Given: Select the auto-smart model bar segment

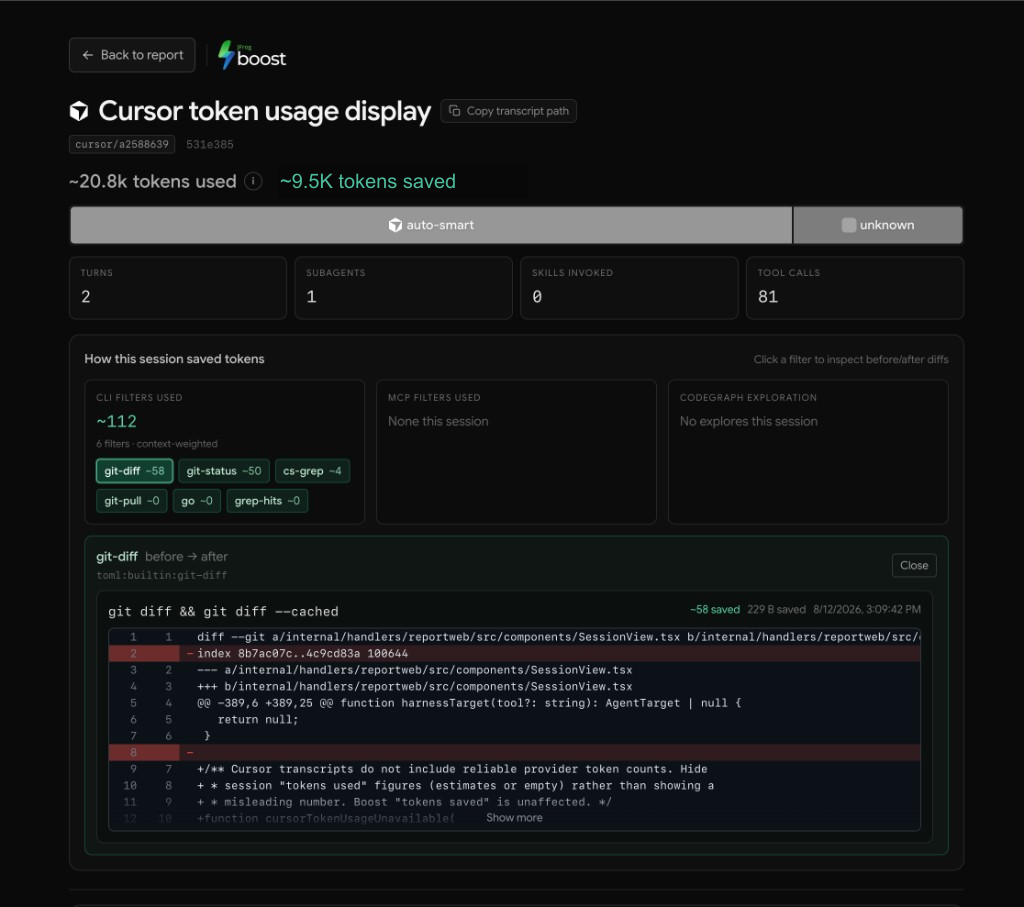Looking at the screenshot, I should [431, 225].
